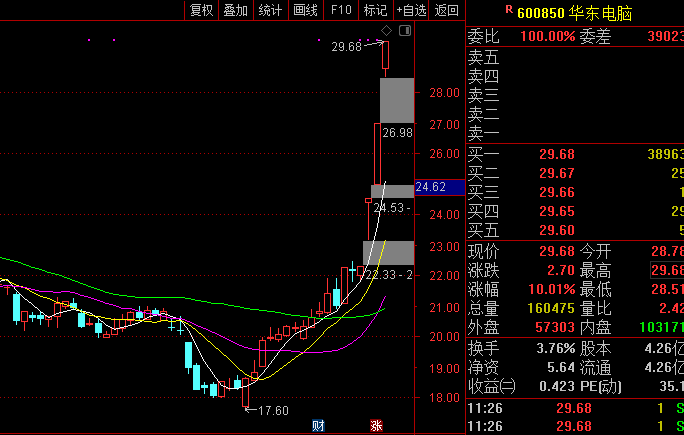684x435 pixels.
Task: Click the 流通 label
Action: pos(595,368)
